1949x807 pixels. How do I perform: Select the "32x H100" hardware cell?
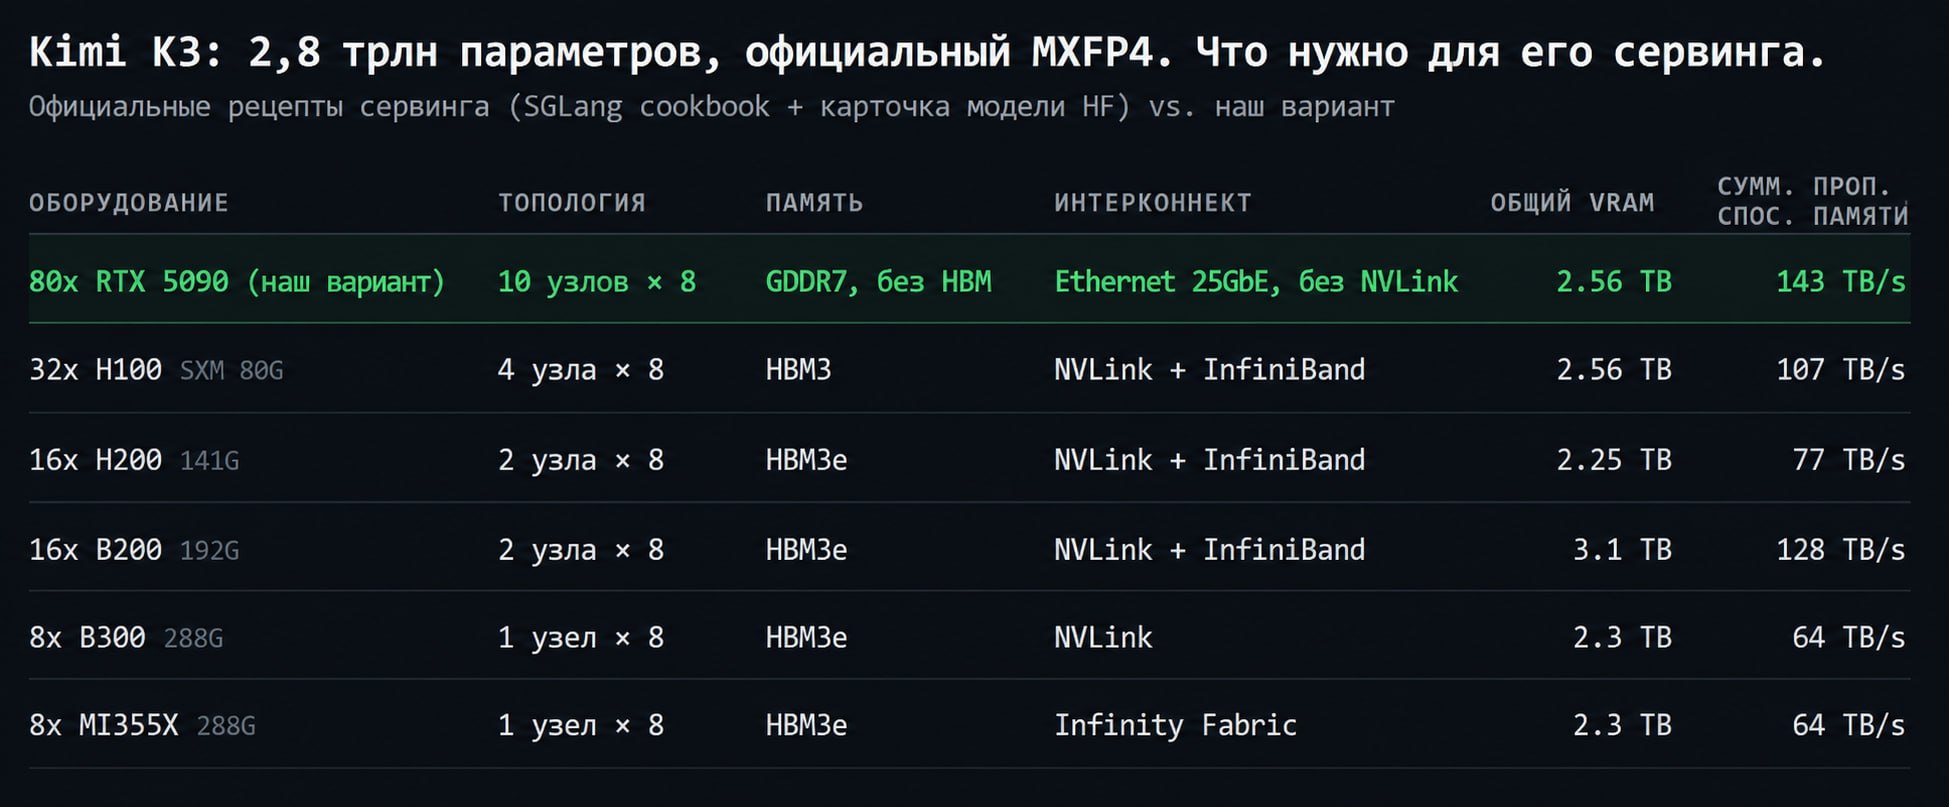pos(156,370)
